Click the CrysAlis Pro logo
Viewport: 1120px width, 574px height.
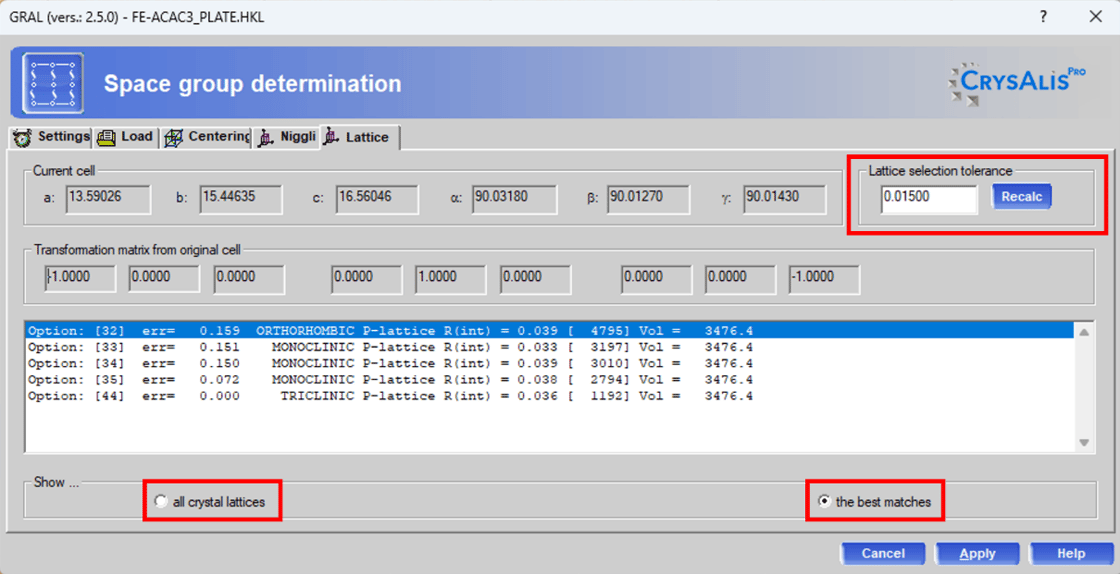1016,84
